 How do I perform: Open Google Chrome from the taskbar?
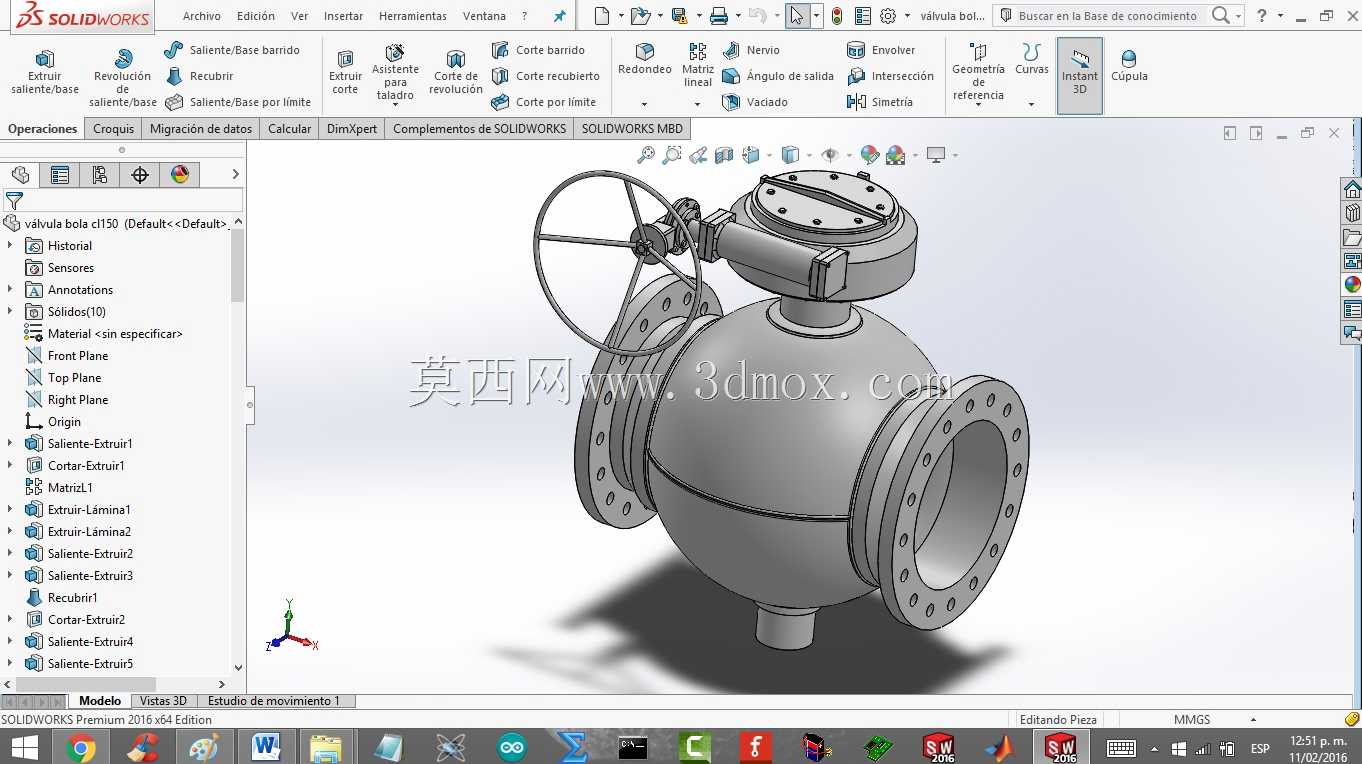pyautogui.click(x=81, y=746)
